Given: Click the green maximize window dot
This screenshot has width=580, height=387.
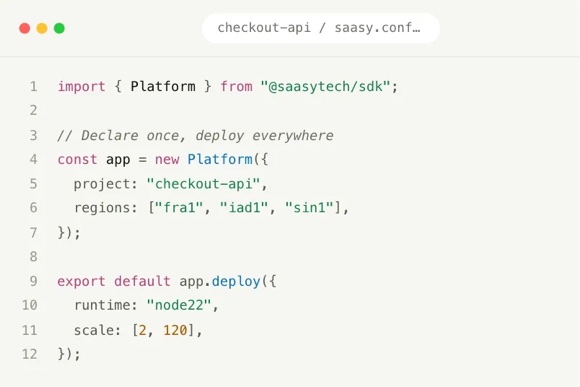Looking at the screenshot, I should (59, 28).
